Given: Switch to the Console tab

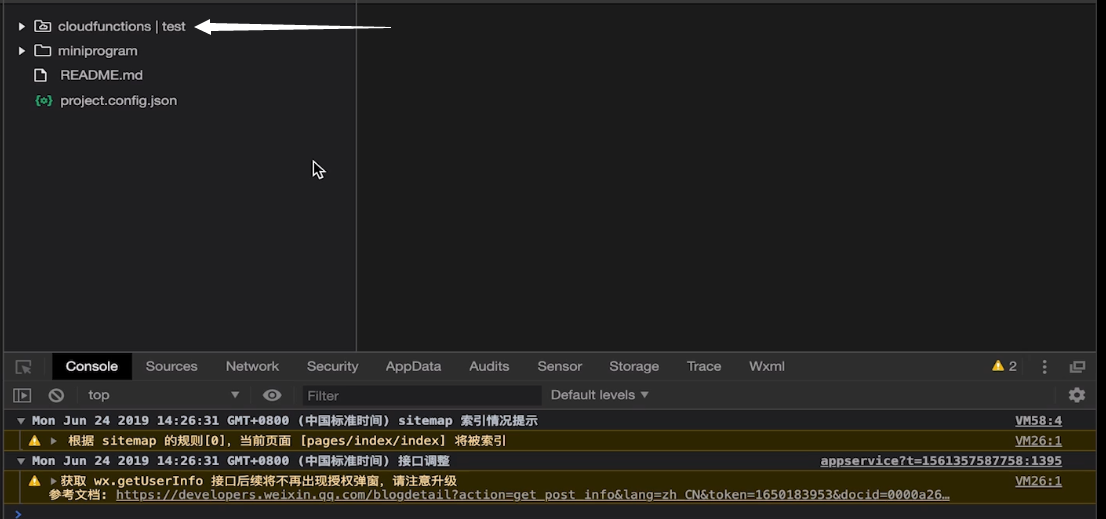Looking at the screenshot, I should [92, 367].
